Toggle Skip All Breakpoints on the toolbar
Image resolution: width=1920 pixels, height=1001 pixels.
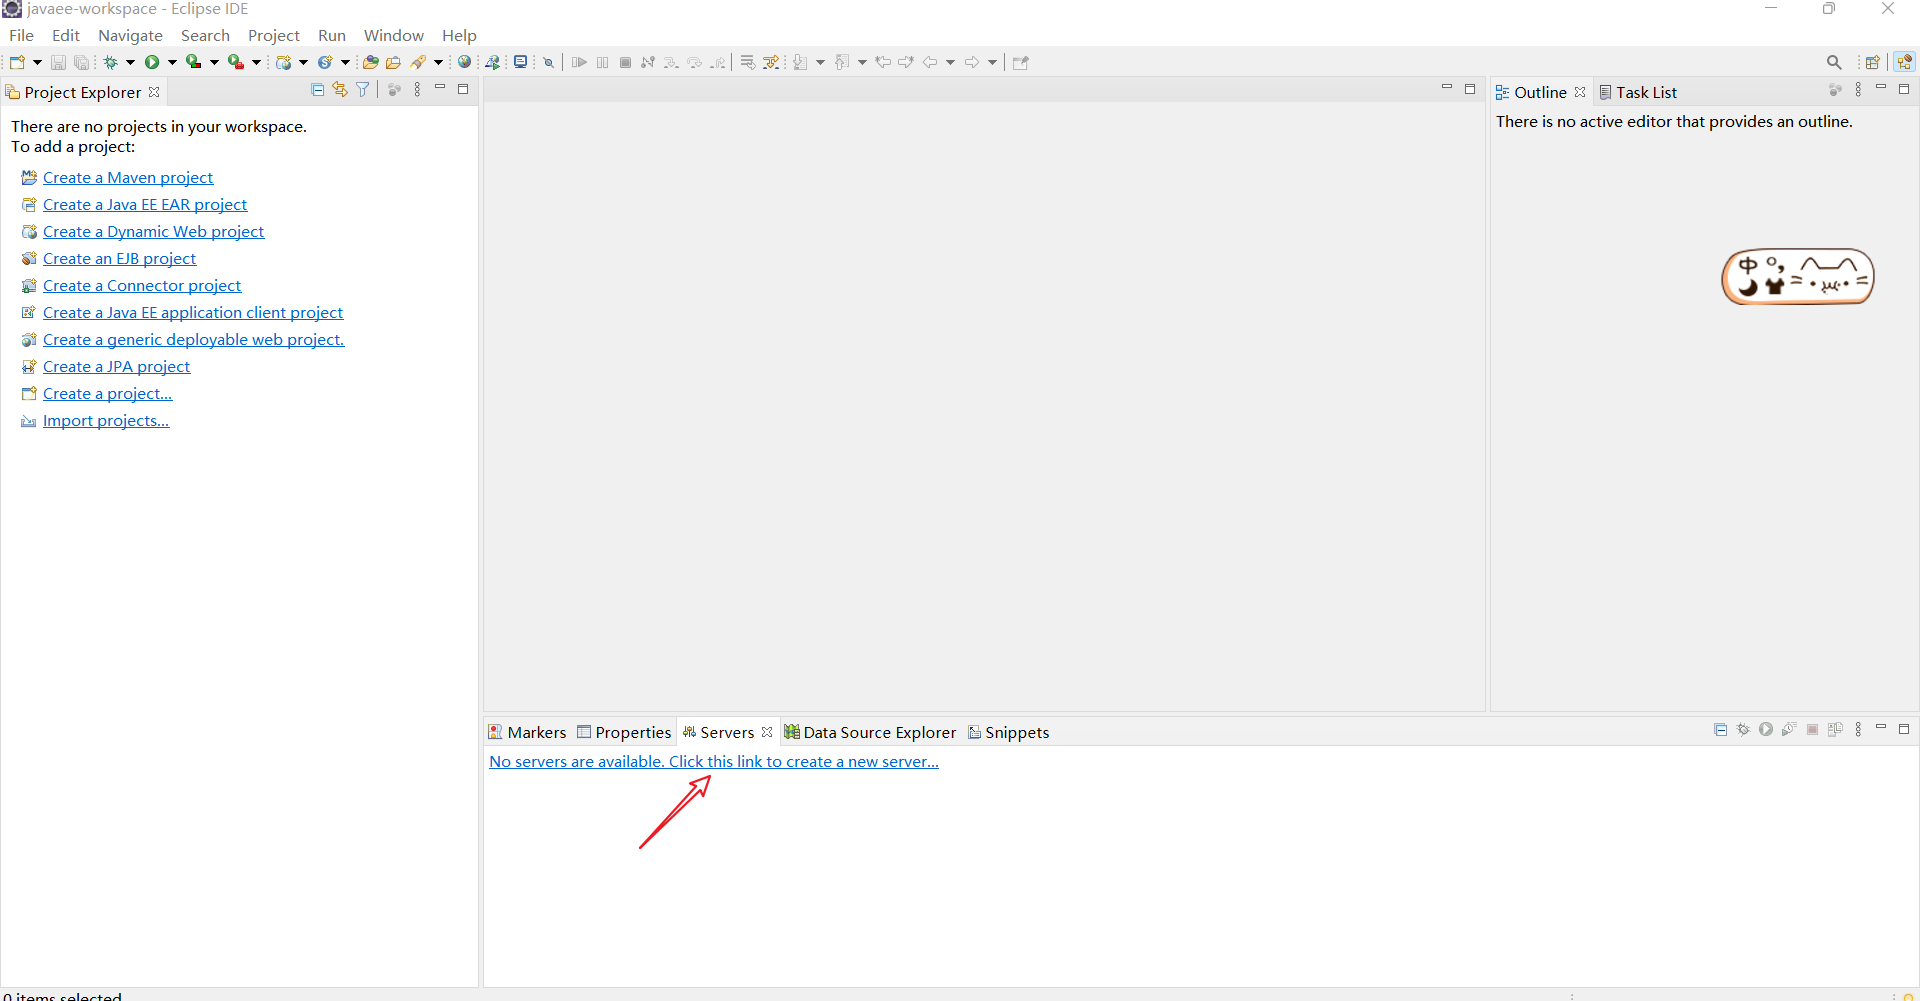point(548,61)
